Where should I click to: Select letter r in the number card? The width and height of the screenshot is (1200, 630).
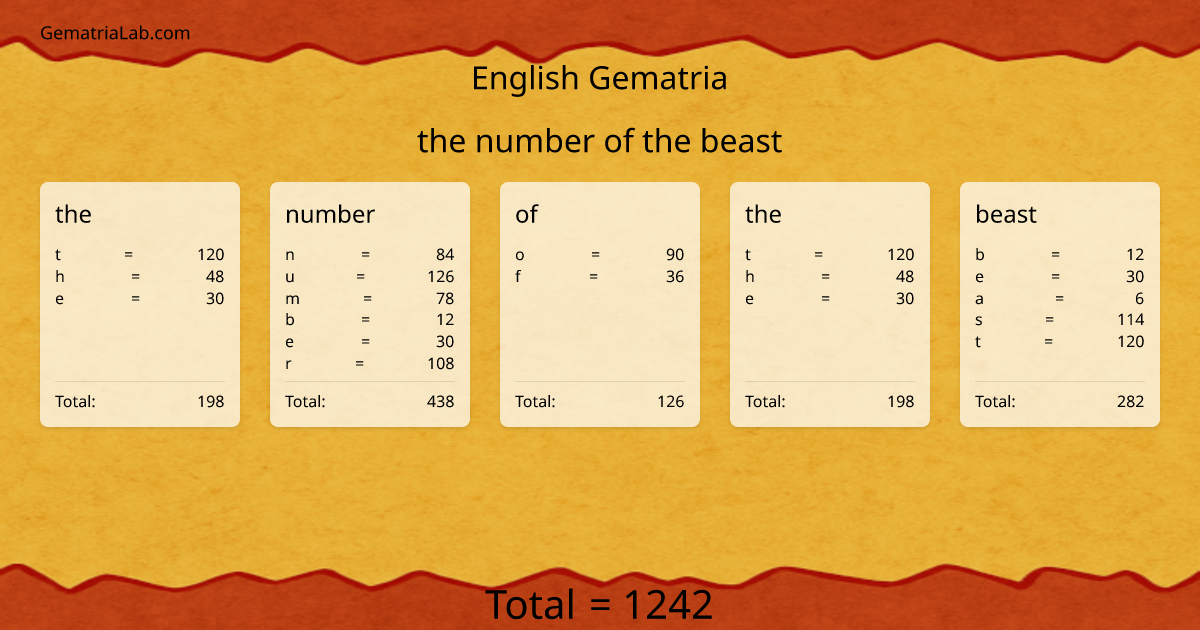coord(288,364)
